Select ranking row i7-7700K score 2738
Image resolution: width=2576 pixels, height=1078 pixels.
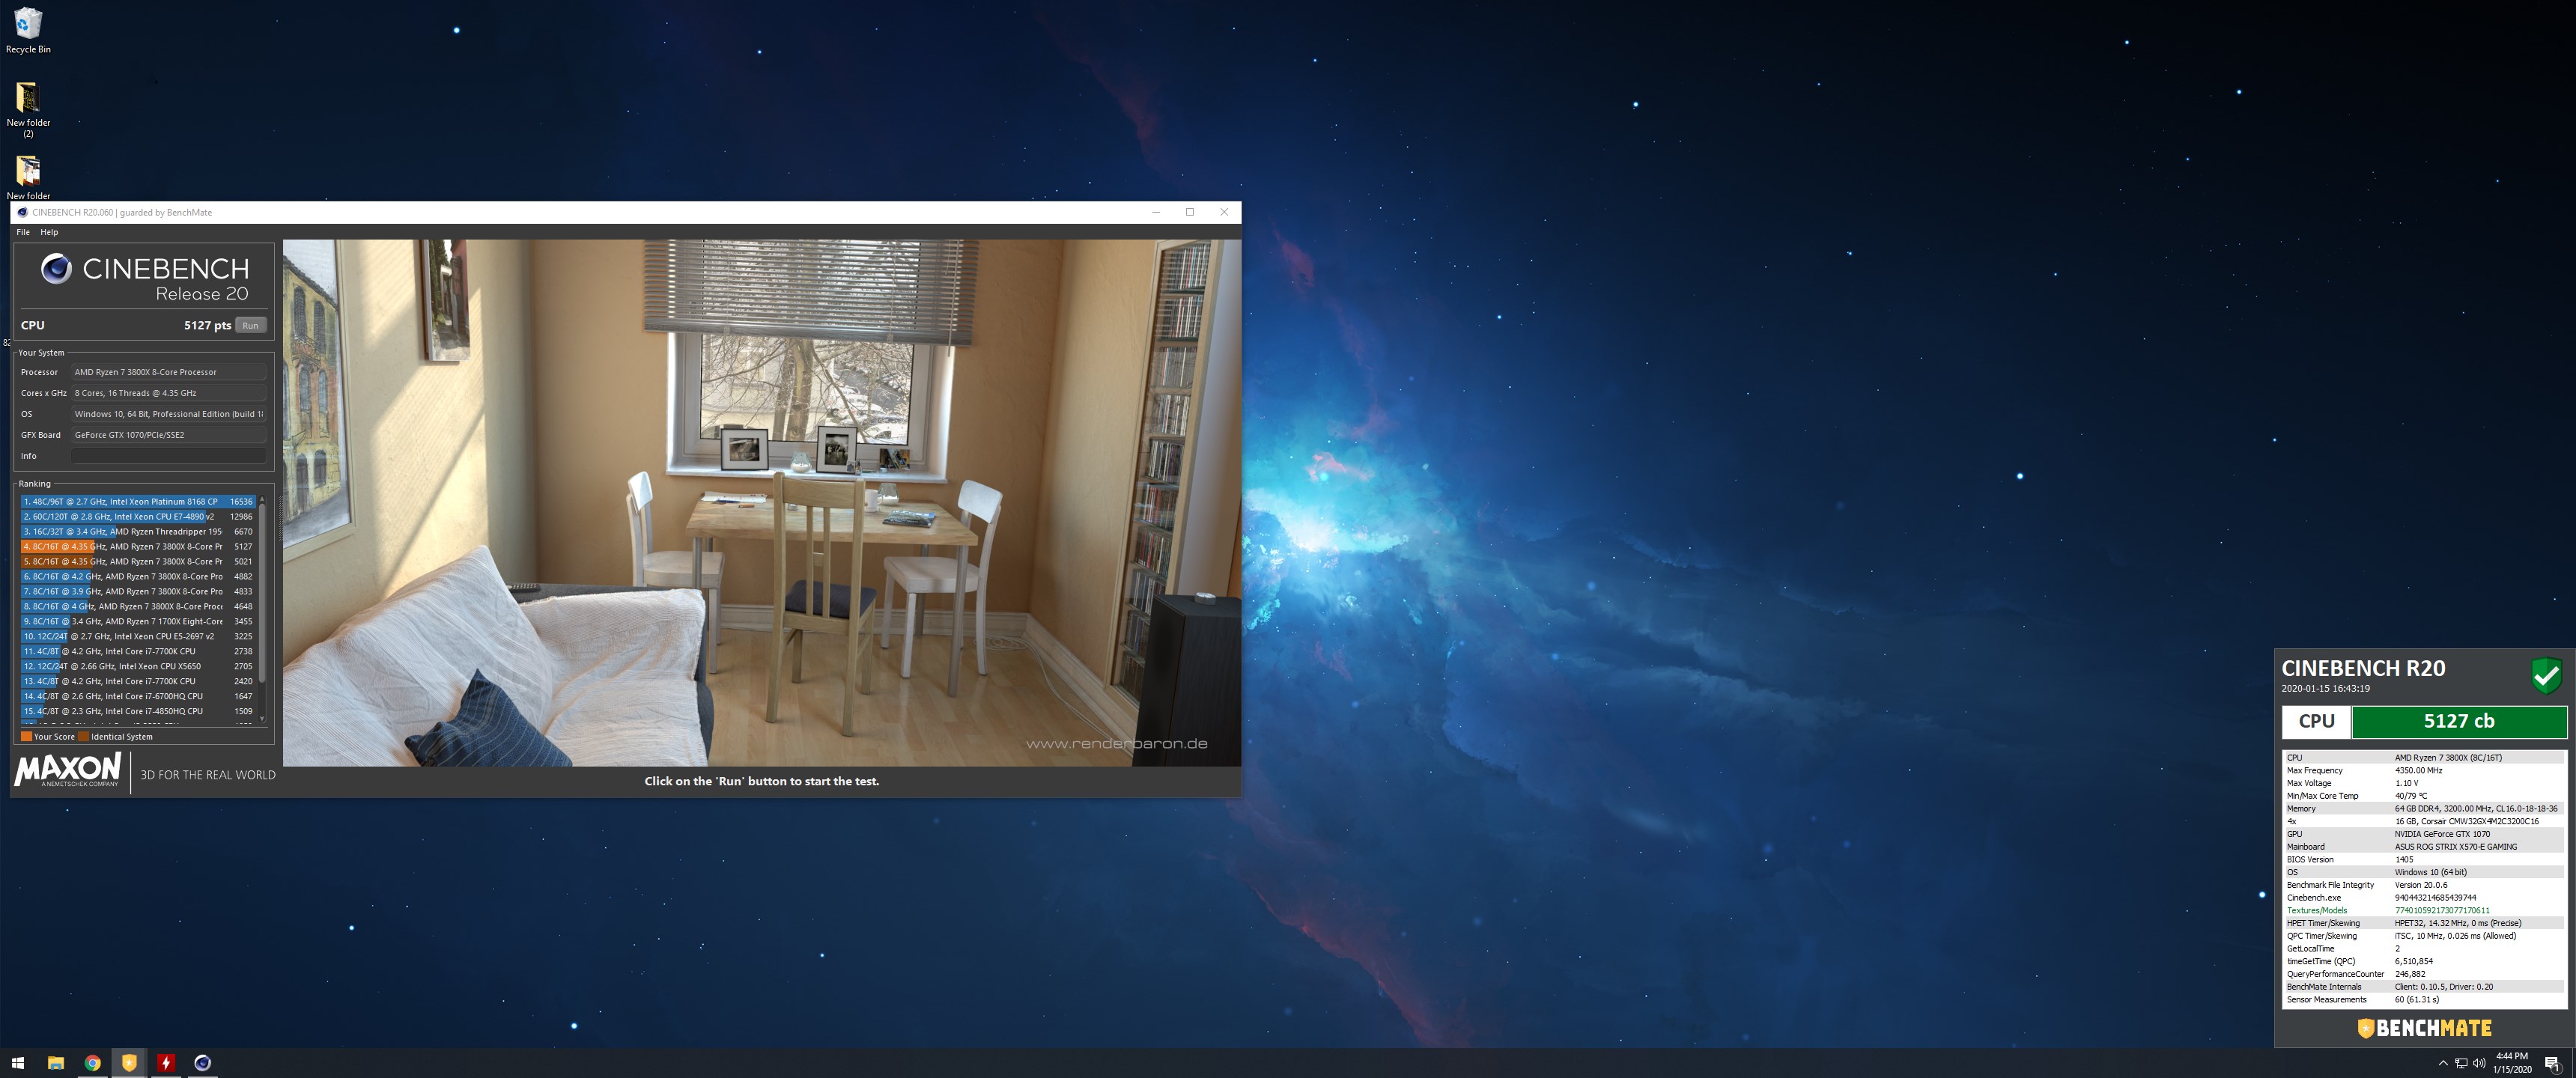[138, 652]
